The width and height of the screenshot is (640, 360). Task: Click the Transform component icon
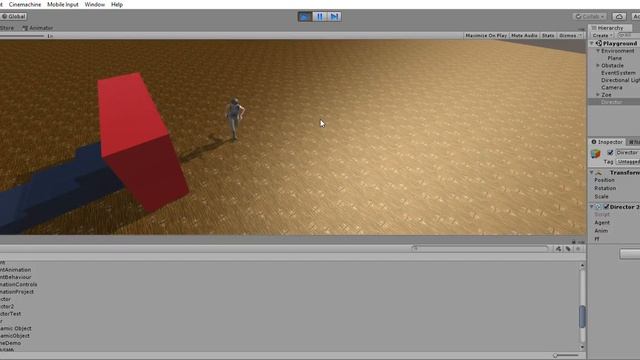(x=599, y=173)
